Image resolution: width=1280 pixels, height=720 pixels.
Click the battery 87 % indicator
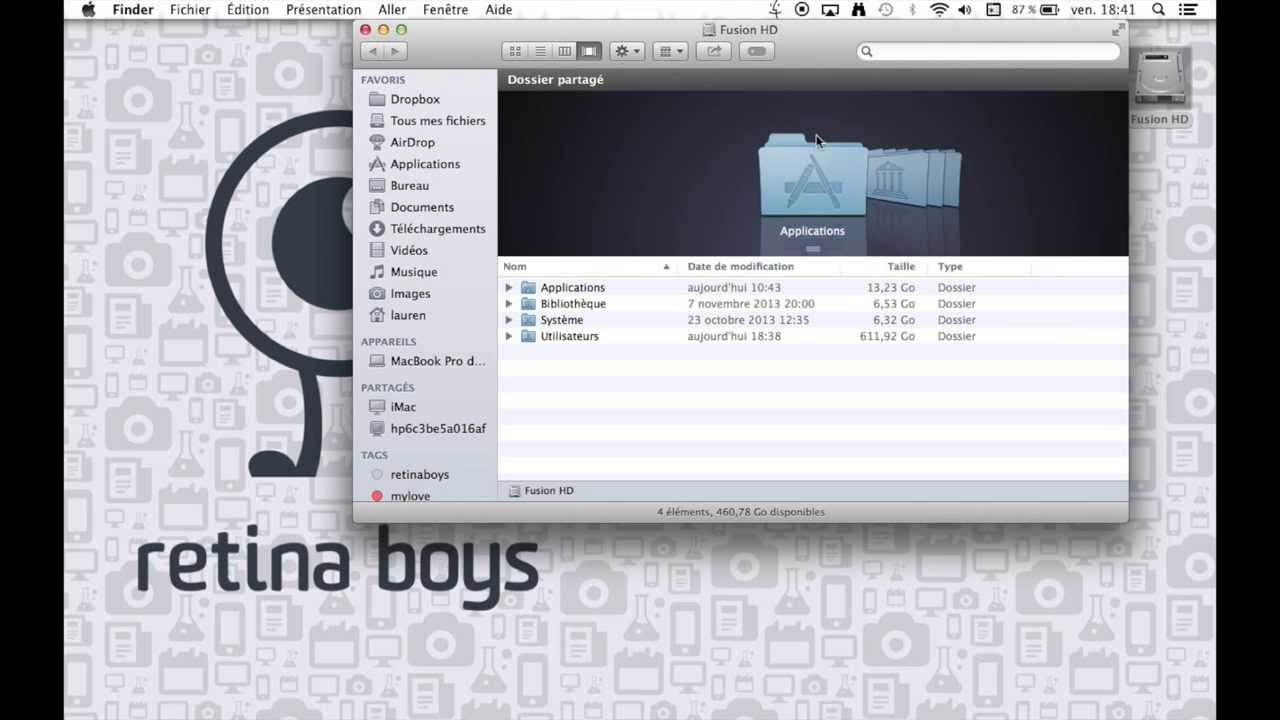pyautogui.click(x=1034, y=10)
